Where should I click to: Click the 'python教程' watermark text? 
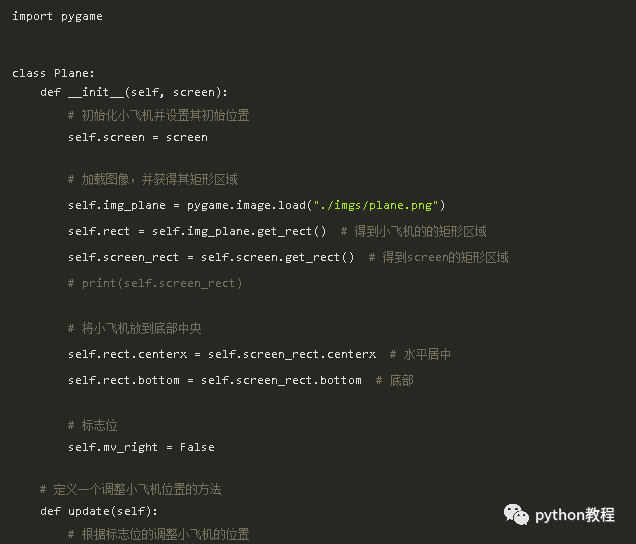[x=575, y=515]
